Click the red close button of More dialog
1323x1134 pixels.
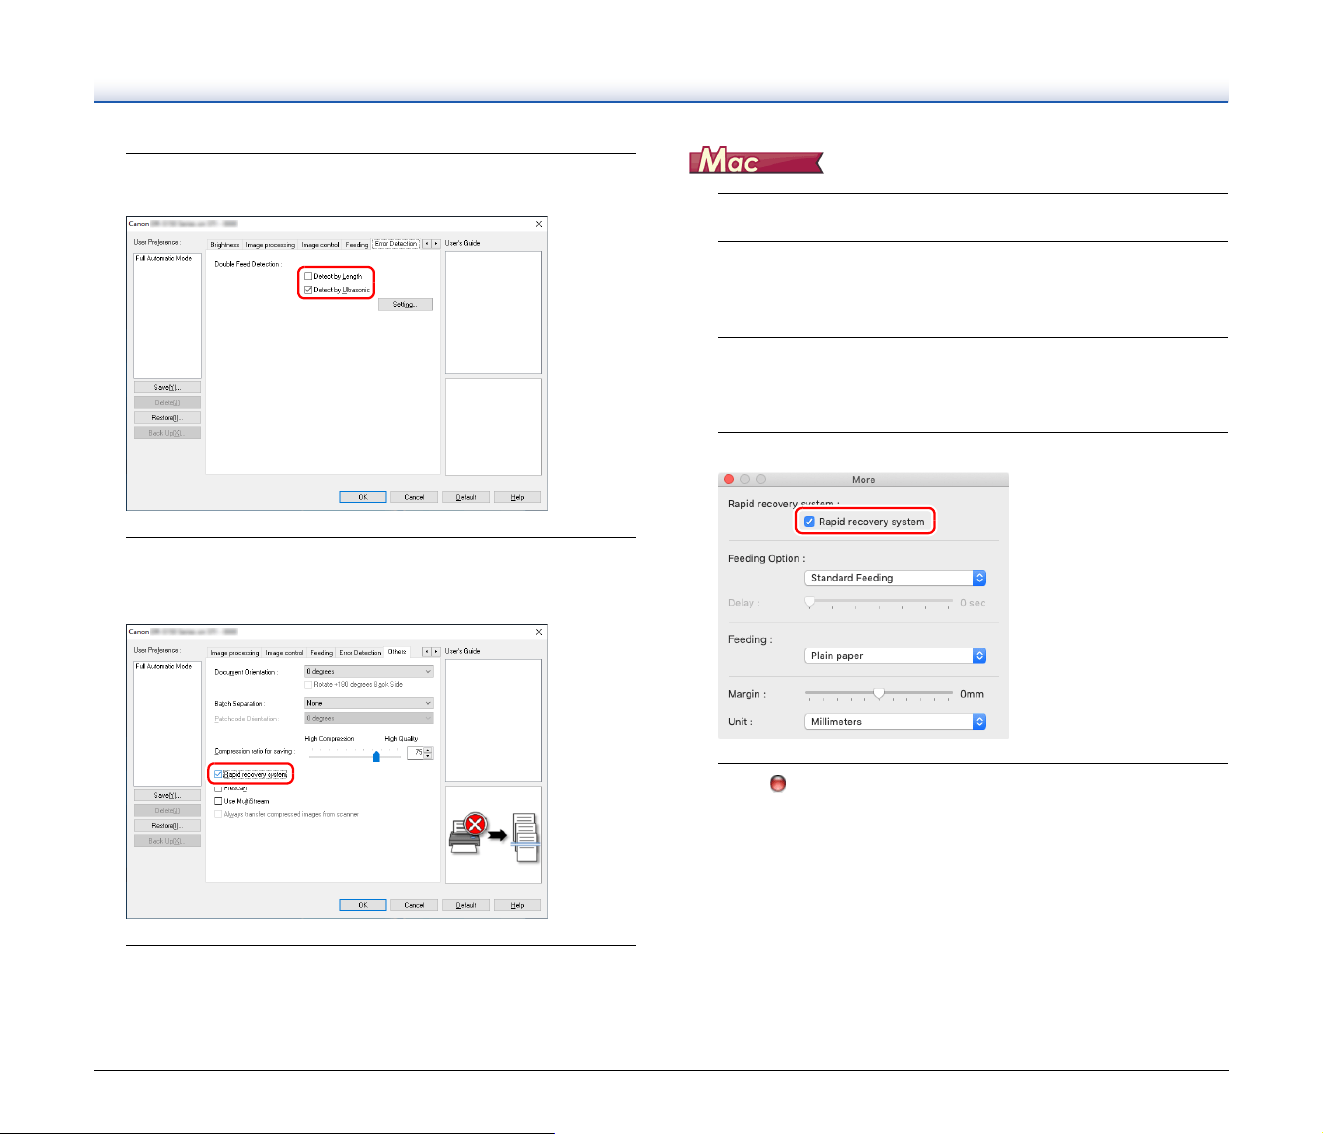(x=729, y=480)
